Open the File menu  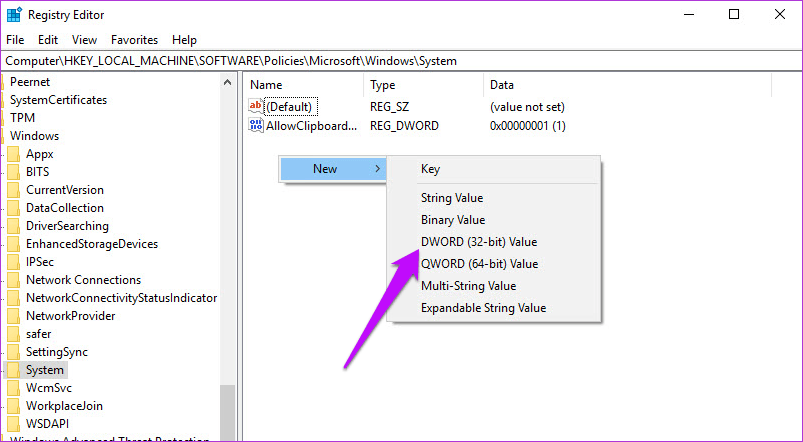pos(15,40)
